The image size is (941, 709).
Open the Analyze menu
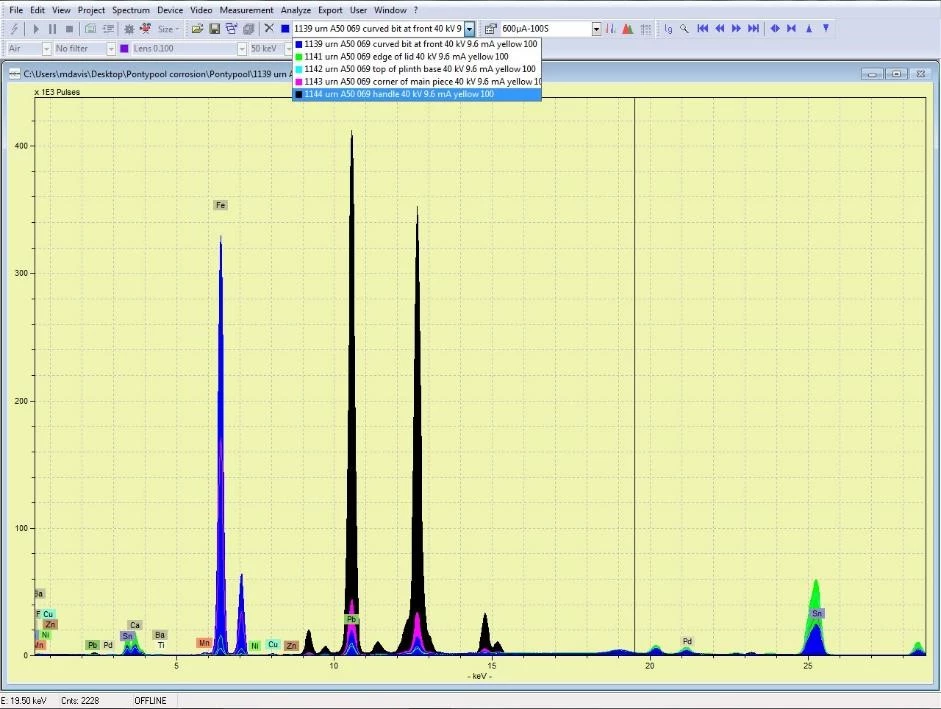(x=295, y=10)
